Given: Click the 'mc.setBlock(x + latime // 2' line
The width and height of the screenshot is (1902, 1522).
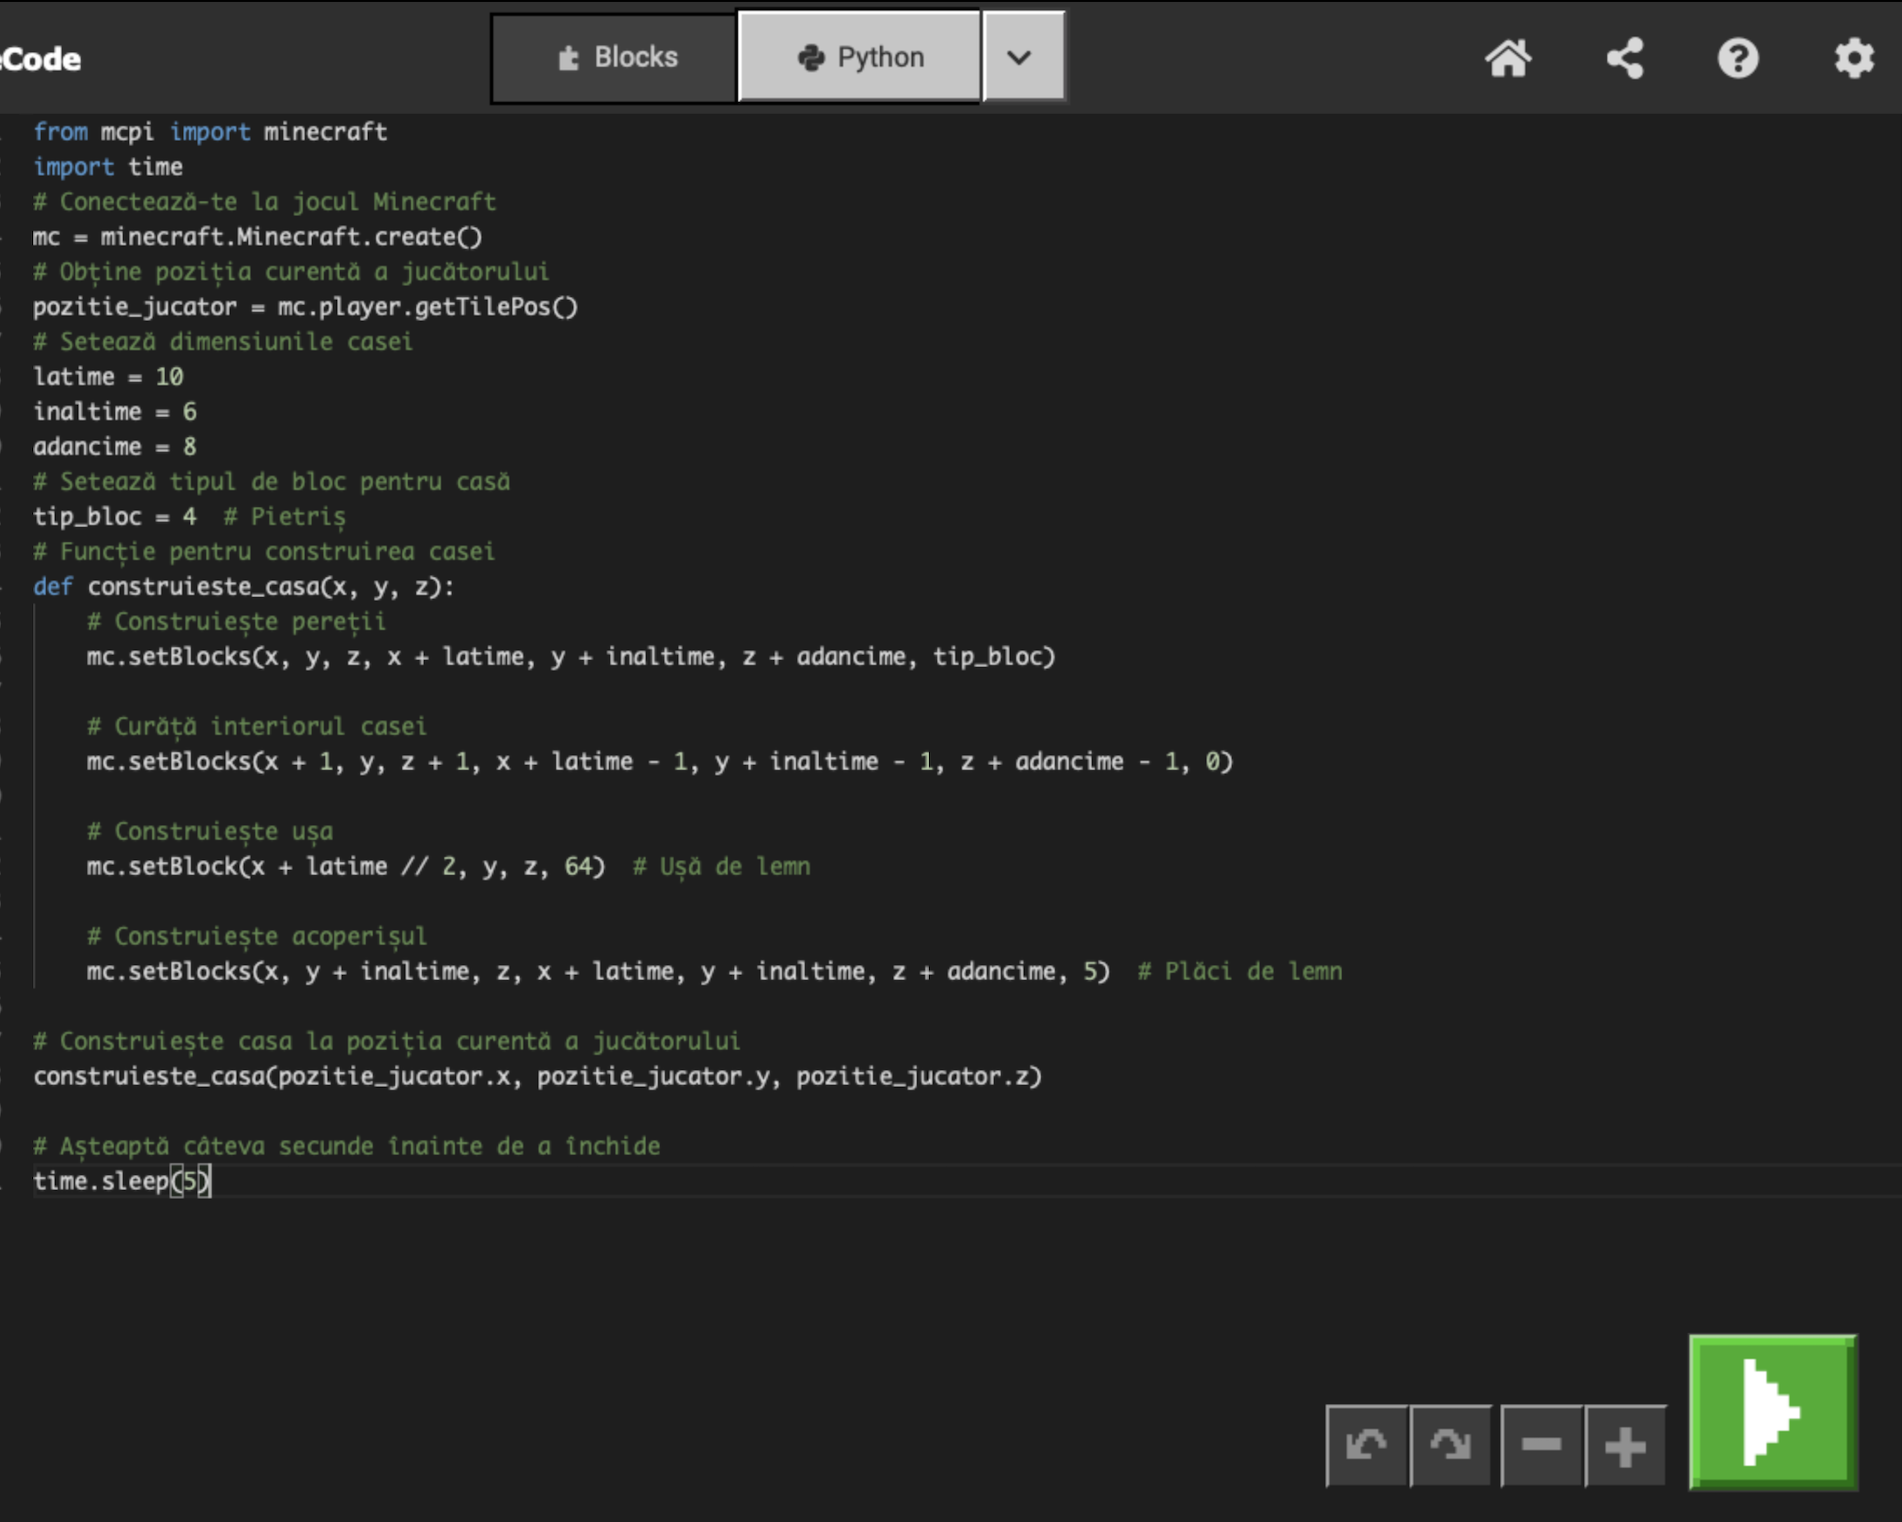Looking at the screenshot, I should click(346, 867).
